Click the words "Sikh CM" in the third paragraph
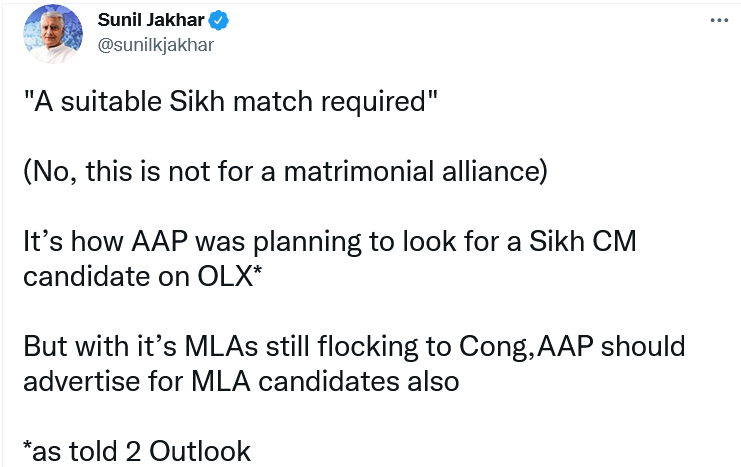The width and height of the screenshot is (741, 467). click(582, 241)
